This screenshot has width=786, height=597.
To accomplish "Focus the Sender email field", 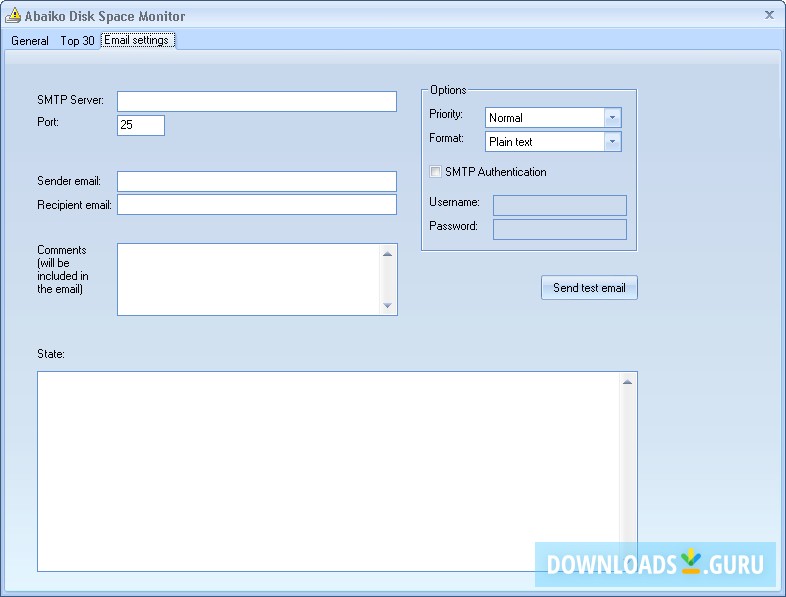I will click(257, 181).
